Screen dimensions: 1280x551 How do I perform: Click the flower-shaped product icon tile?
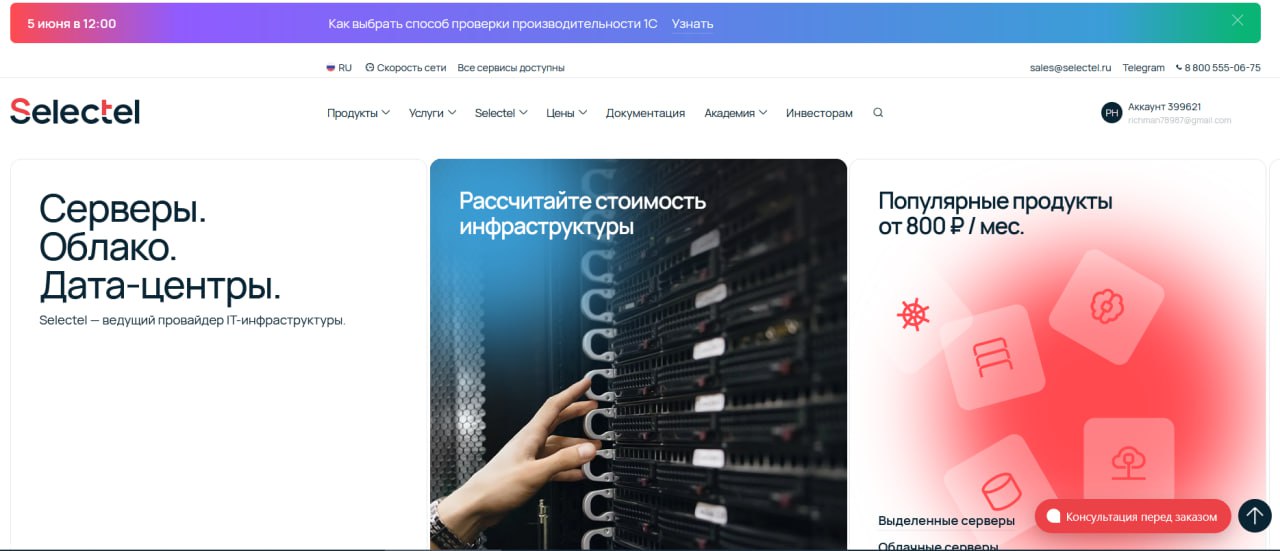click(1106, 306)
